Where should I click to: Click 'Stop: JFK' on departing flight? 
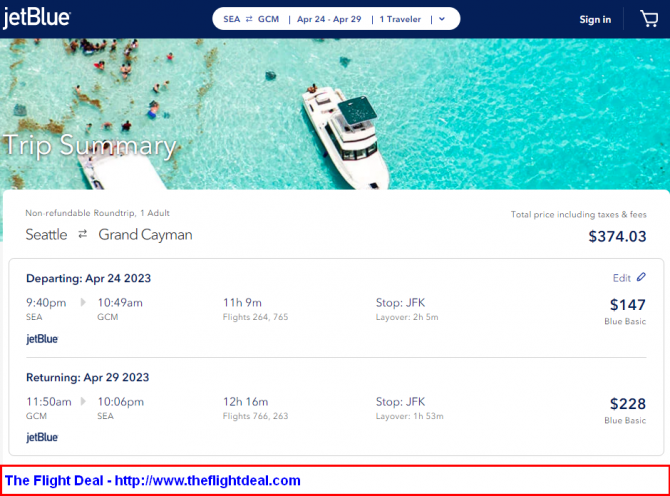[400, 302]
